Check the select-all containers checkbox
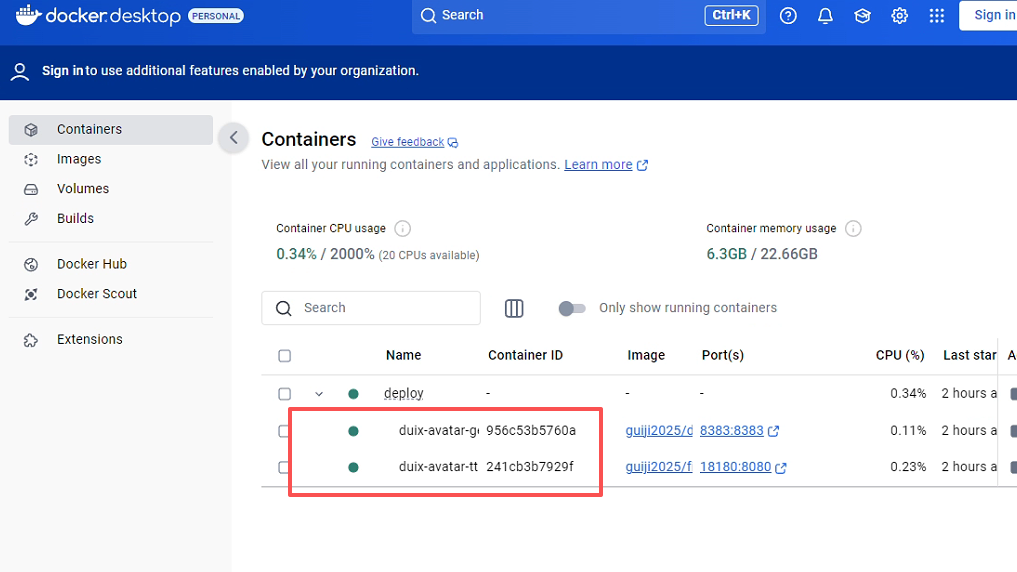Viewport: 1017px width, 572px height. click(284, 355)
